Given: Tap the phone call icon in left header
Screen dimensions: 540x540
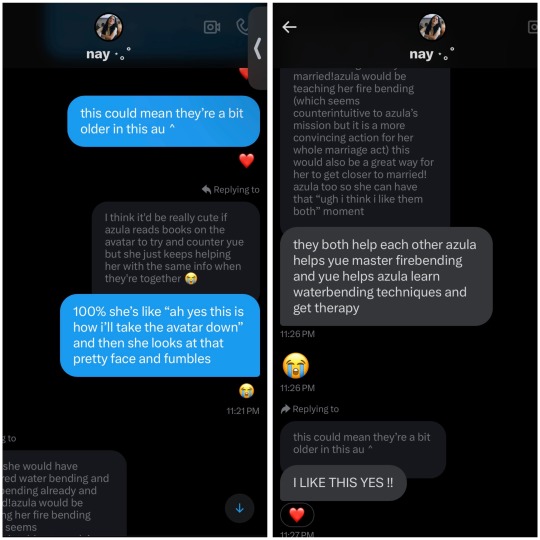Looking at the screenshot, I should [x=242, y=27].
